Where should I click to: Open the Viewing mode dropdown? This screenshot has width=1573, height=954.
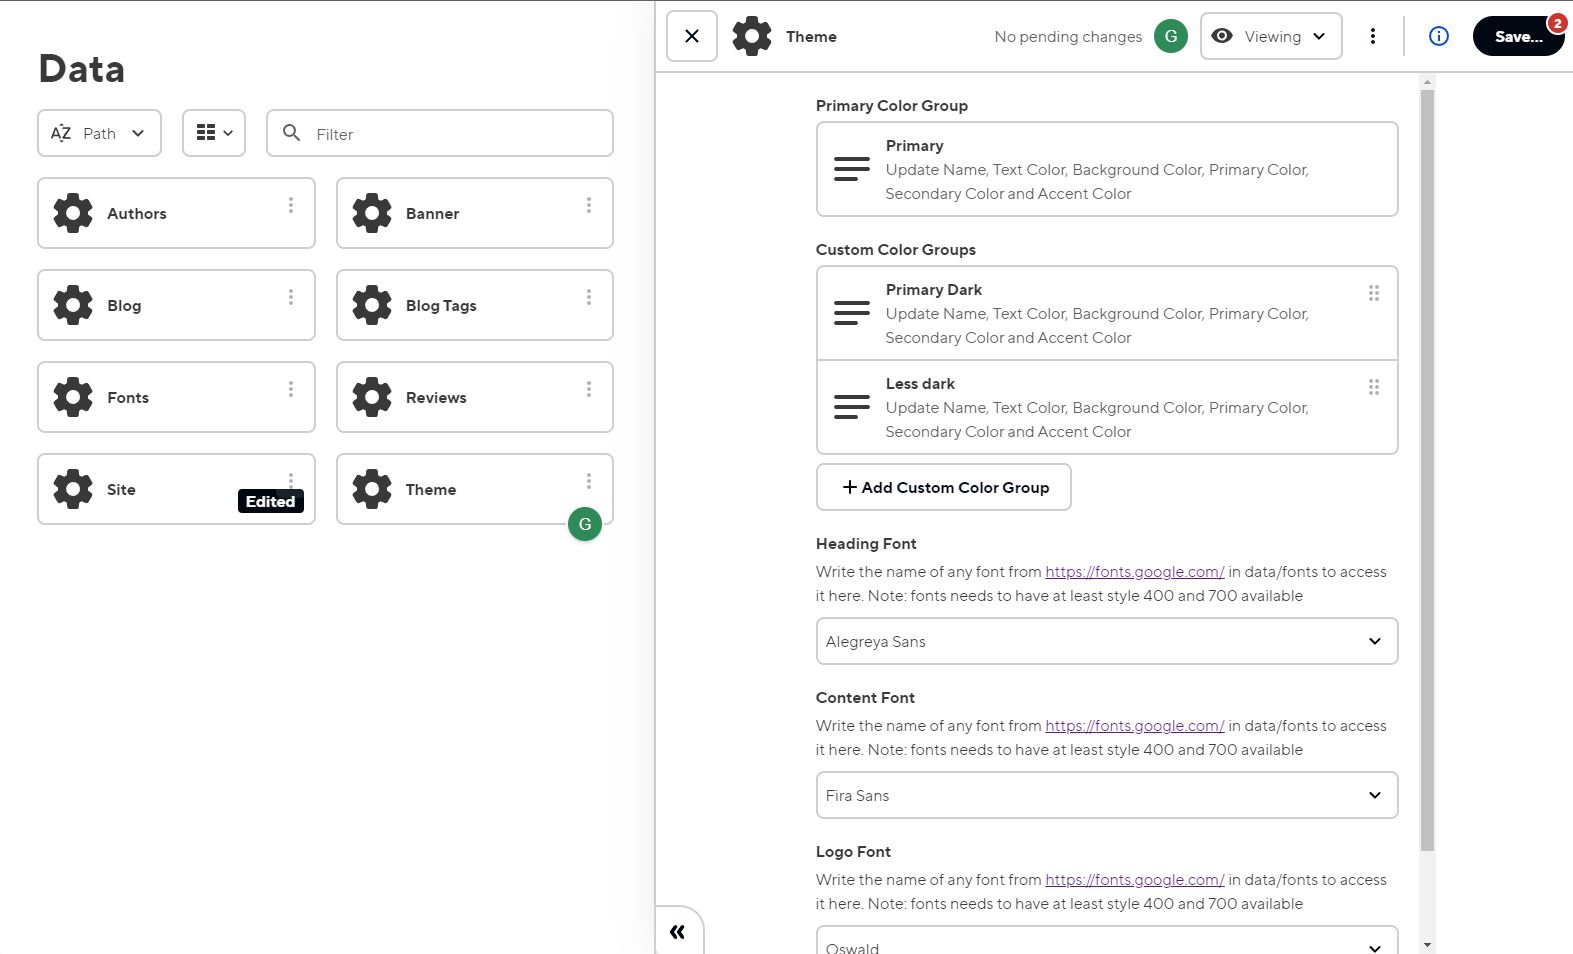1270,36
